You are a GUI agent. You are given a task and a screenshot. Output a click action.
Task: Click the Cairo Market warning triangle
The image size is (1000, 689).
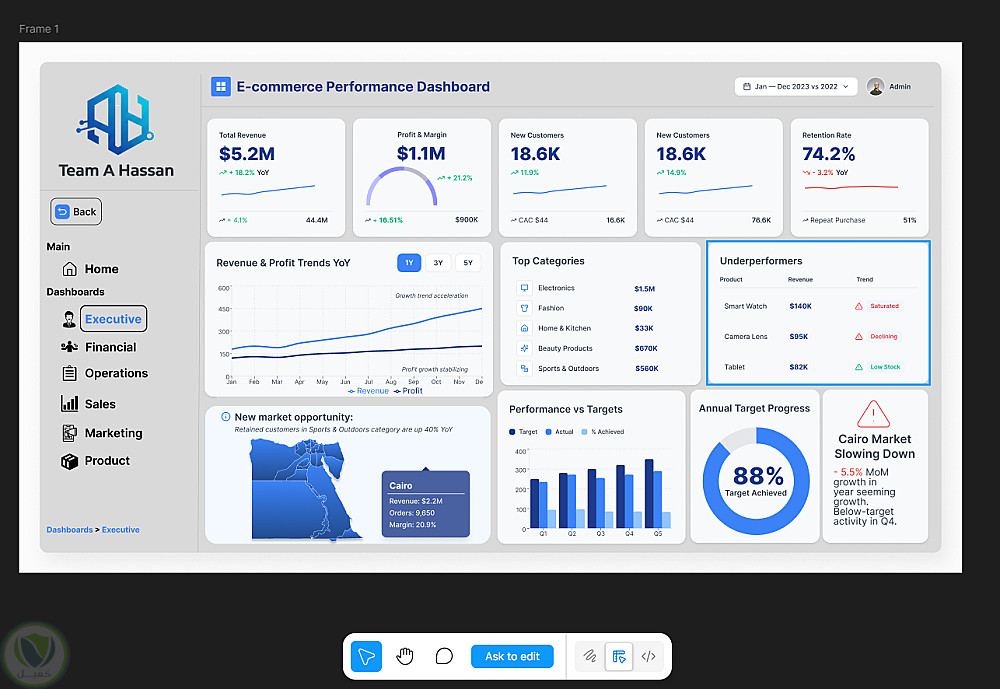click(874, 414)
